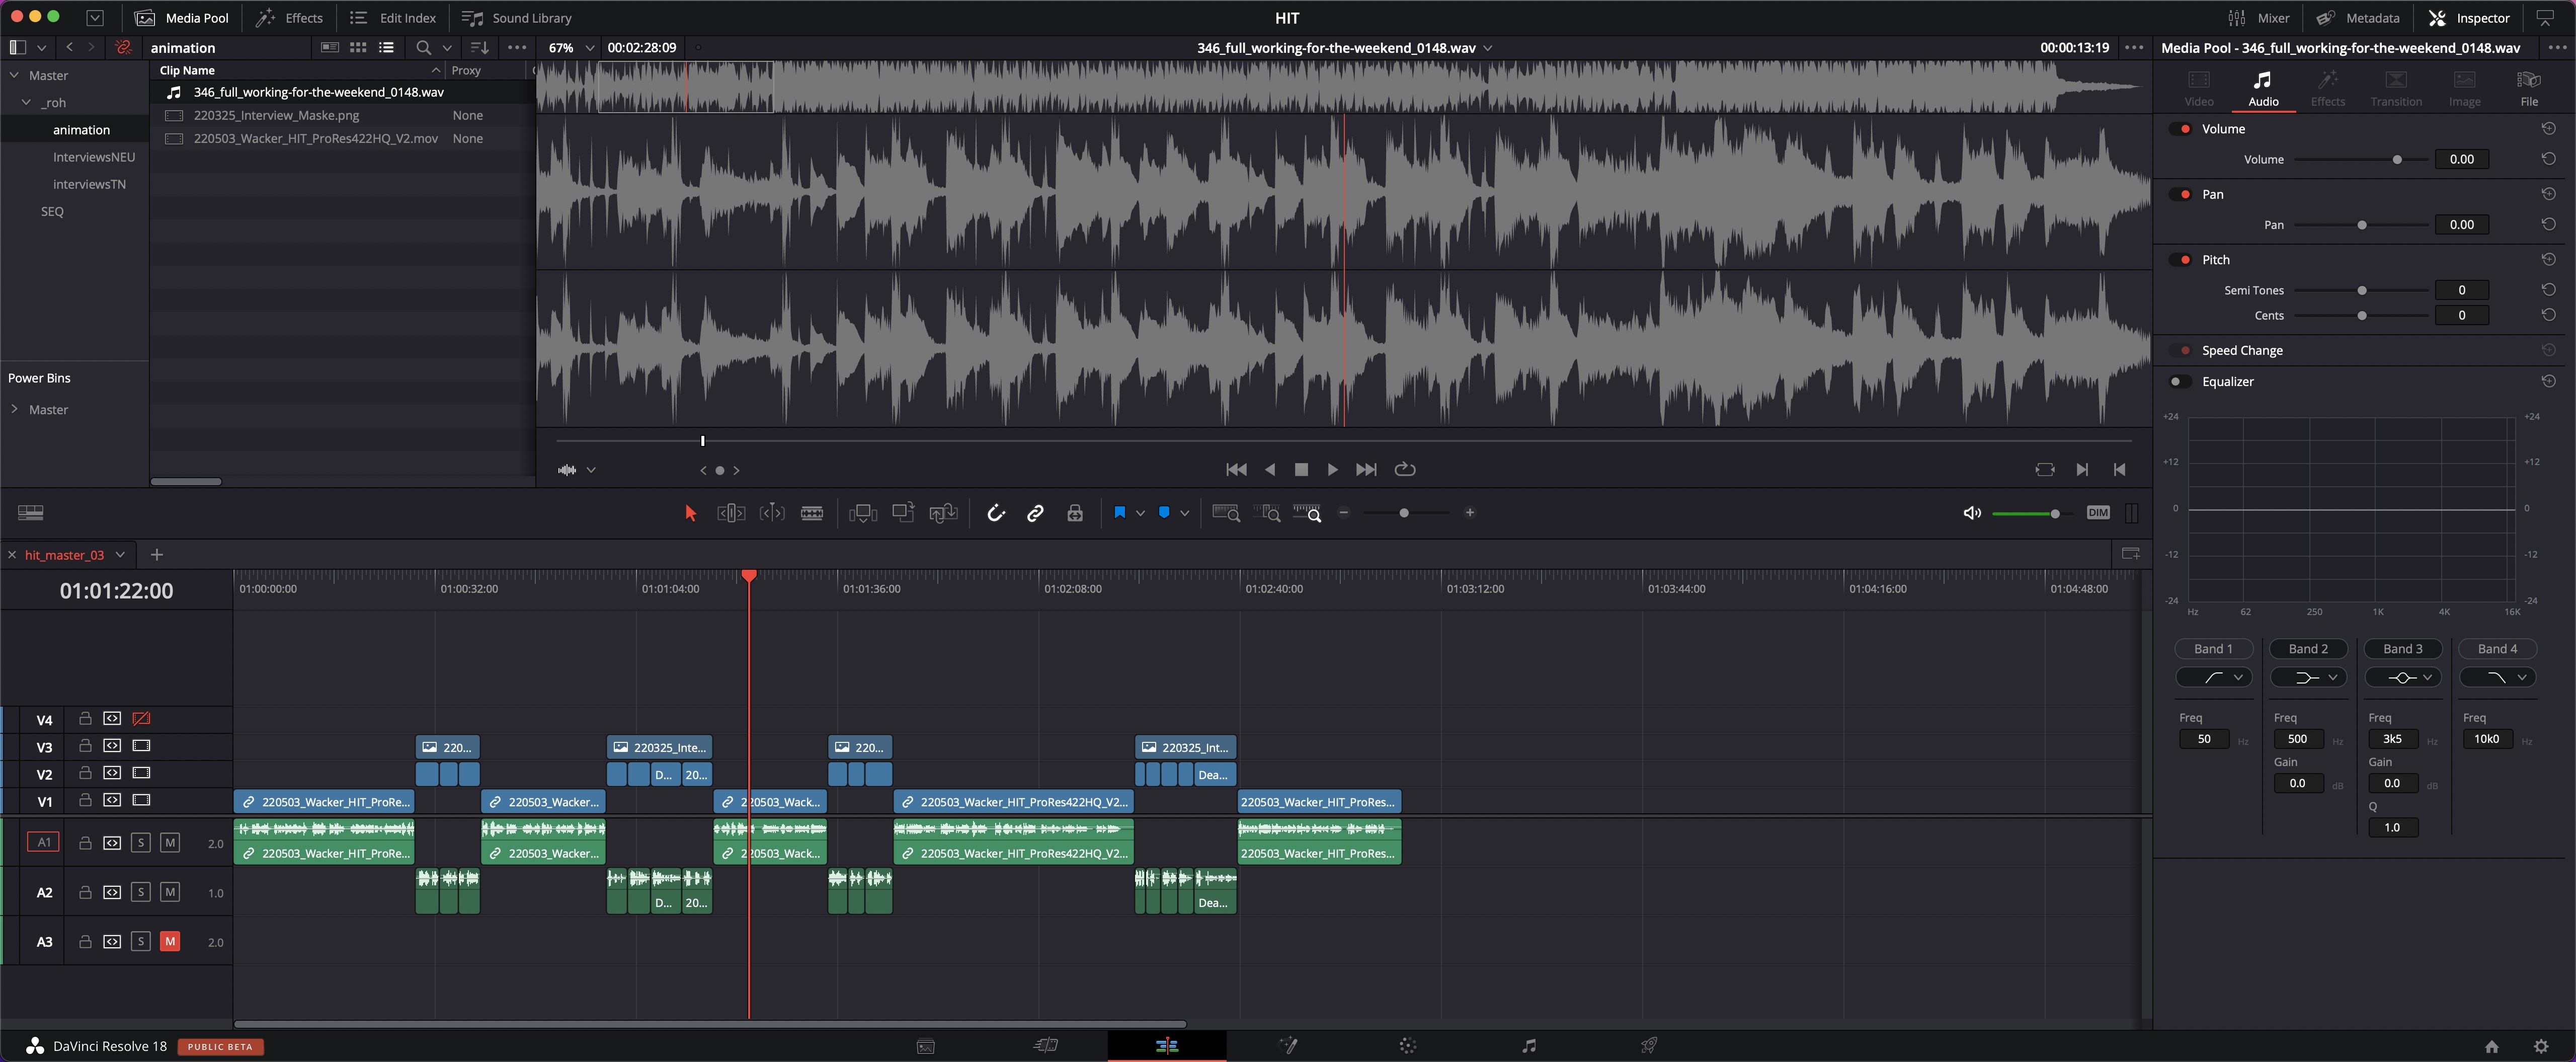Toggle Volume section enable switch

2181,129
